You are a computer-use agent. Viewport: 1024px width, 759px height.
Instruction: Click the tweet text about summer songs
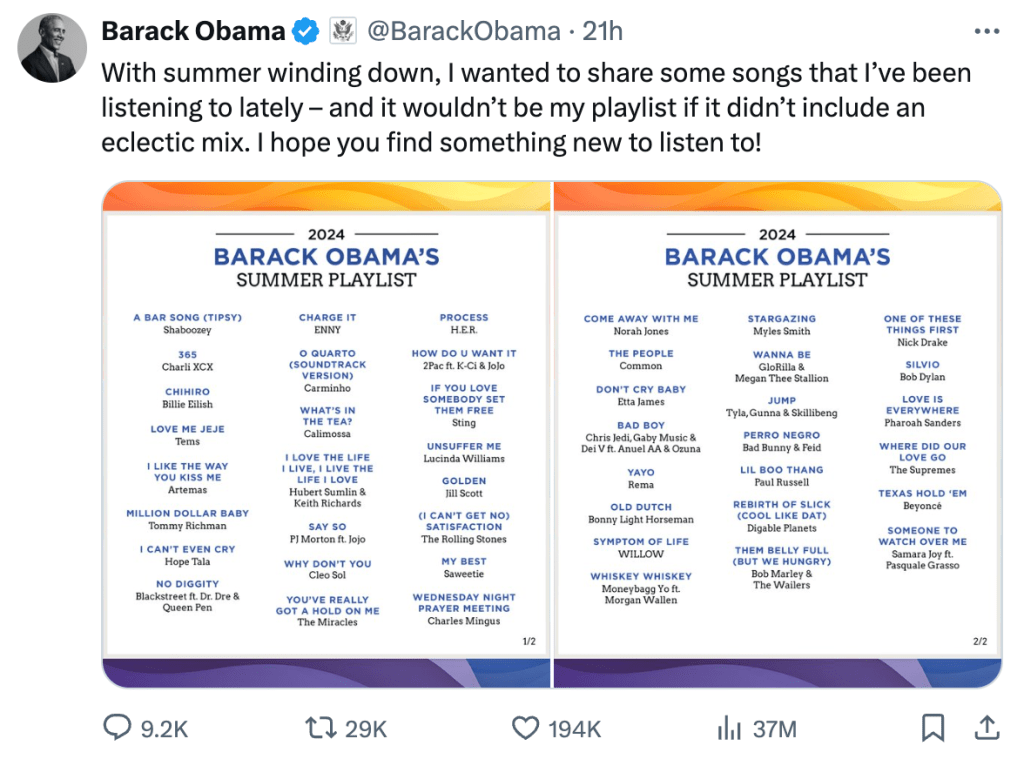[535, 108]
